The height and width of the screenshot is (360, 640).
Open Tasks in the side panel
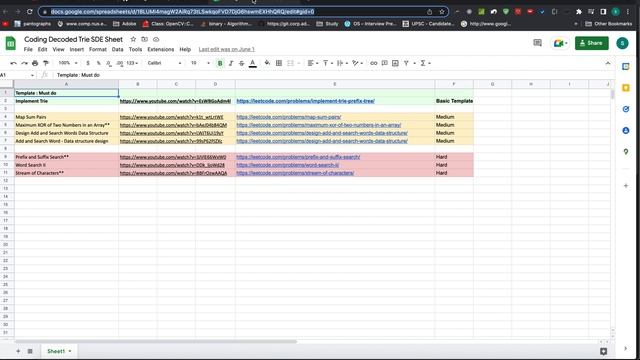click(x=626, y=109)
